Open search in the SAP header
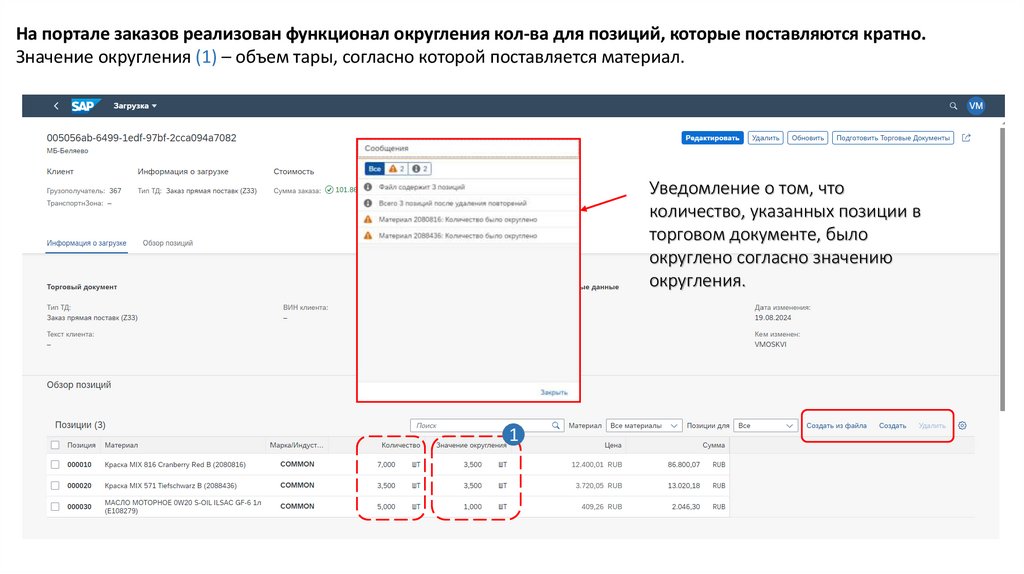The height and width of the screenshot is (574, 1024). (x=953, y=106)
